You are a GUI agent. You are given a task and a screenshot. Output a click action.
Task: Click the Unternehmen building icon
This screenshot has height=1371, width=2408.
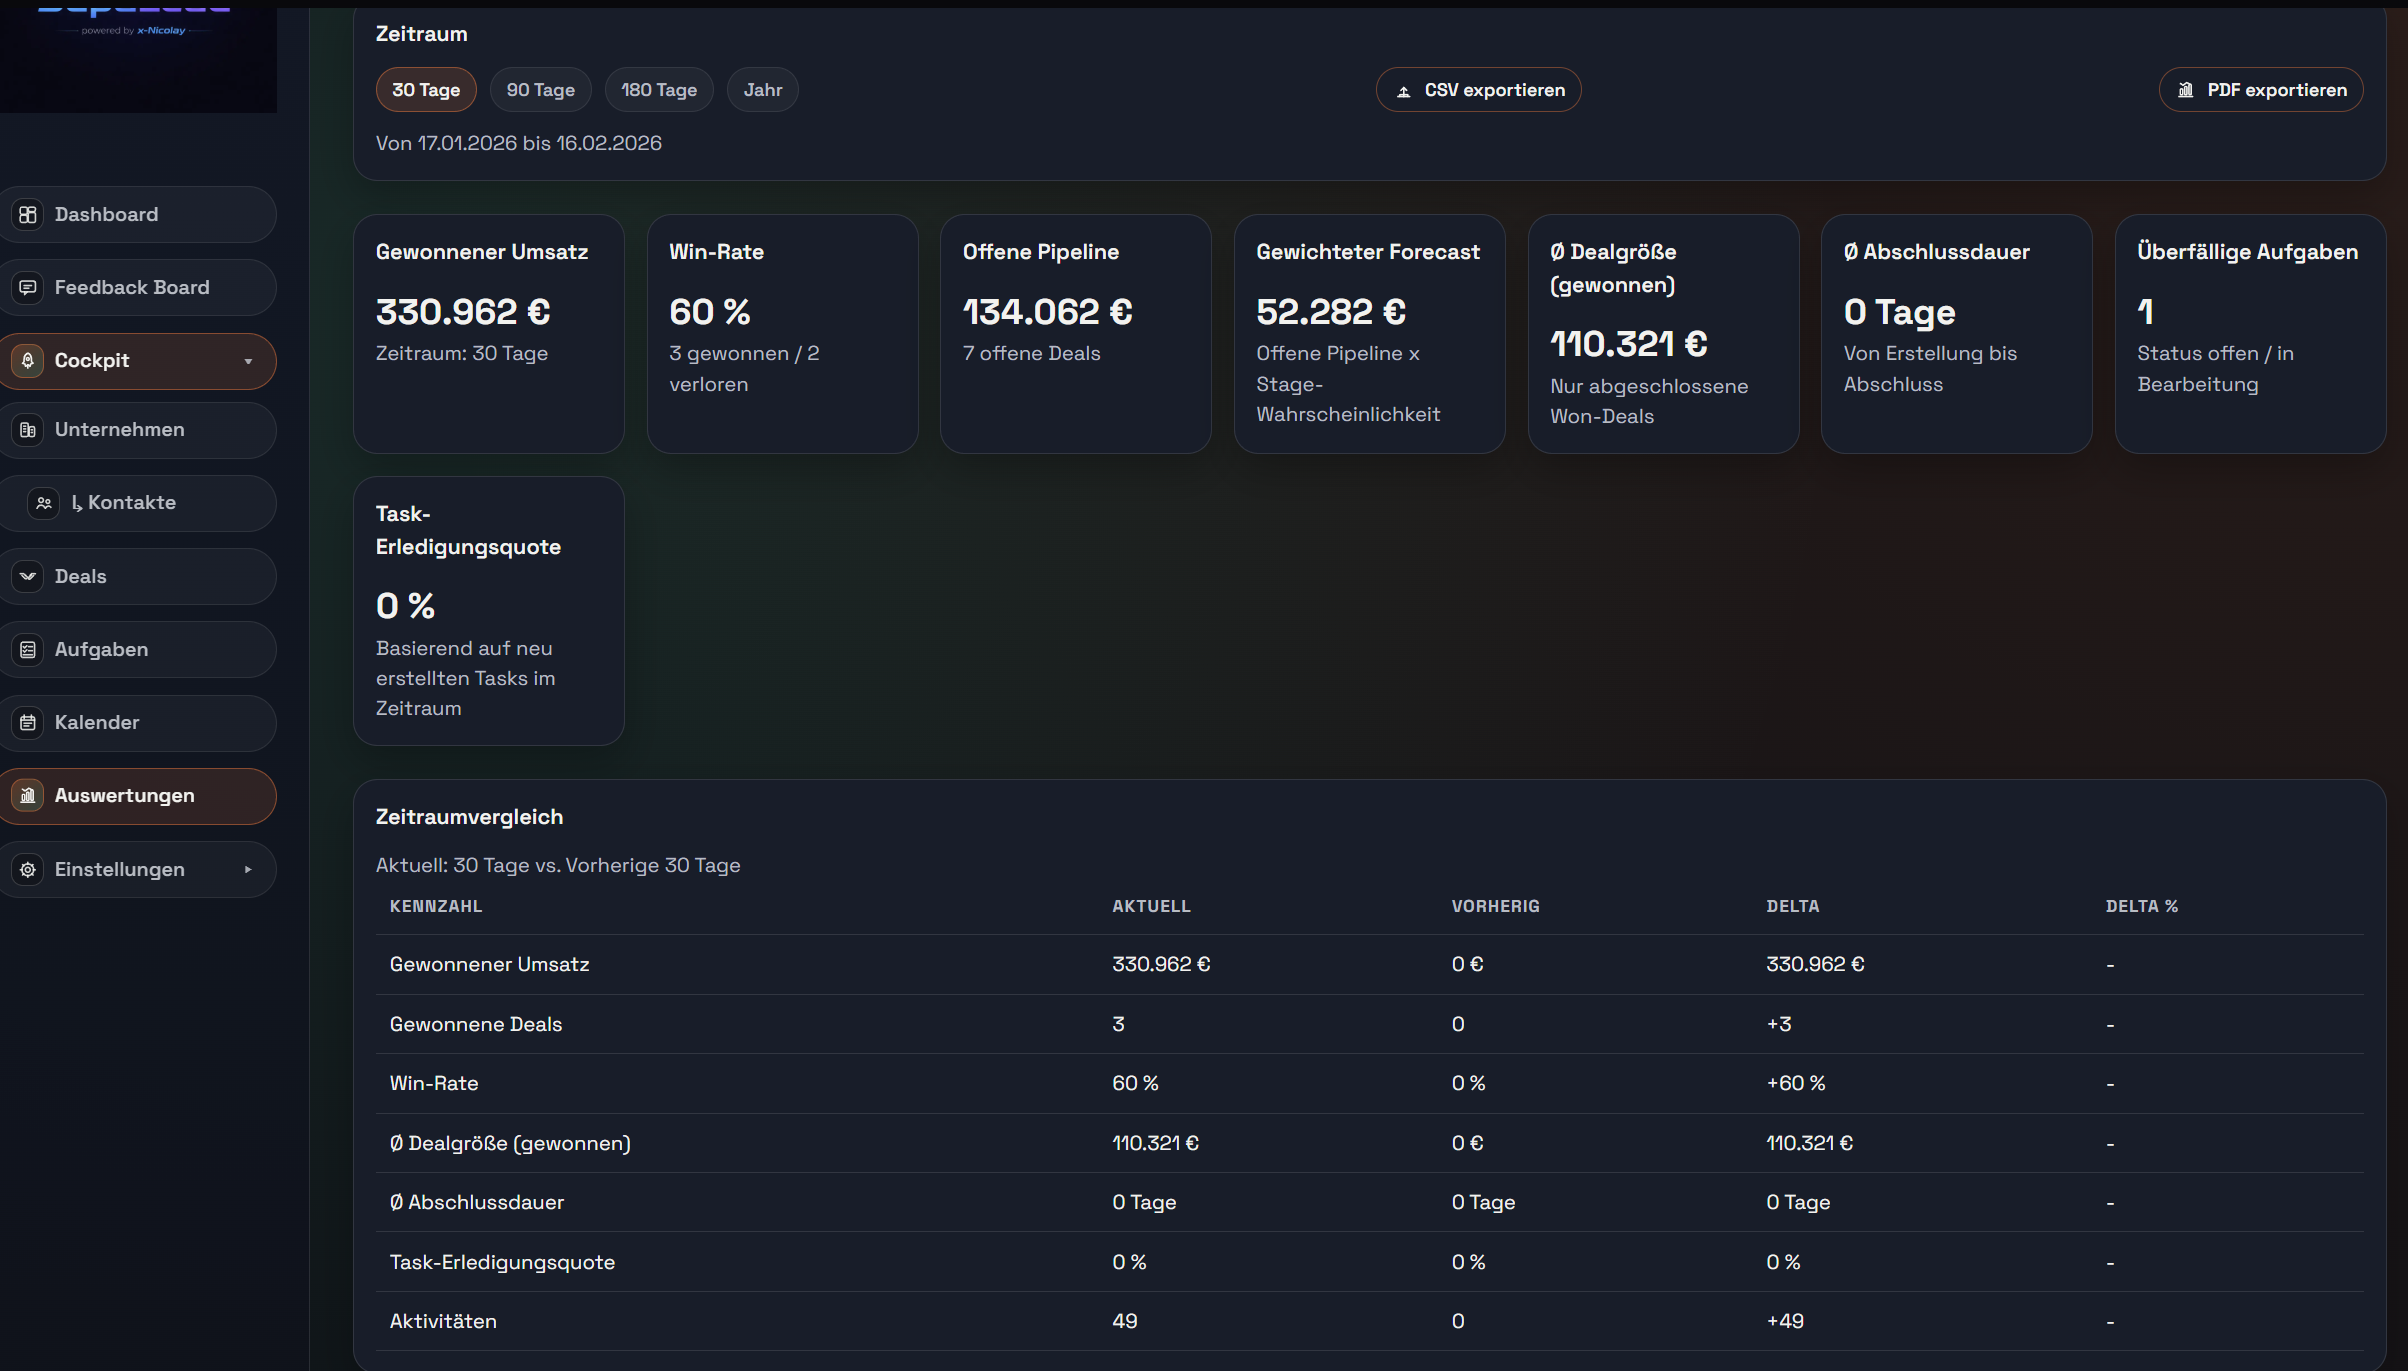pyautogui.click(x=28, y=430)
